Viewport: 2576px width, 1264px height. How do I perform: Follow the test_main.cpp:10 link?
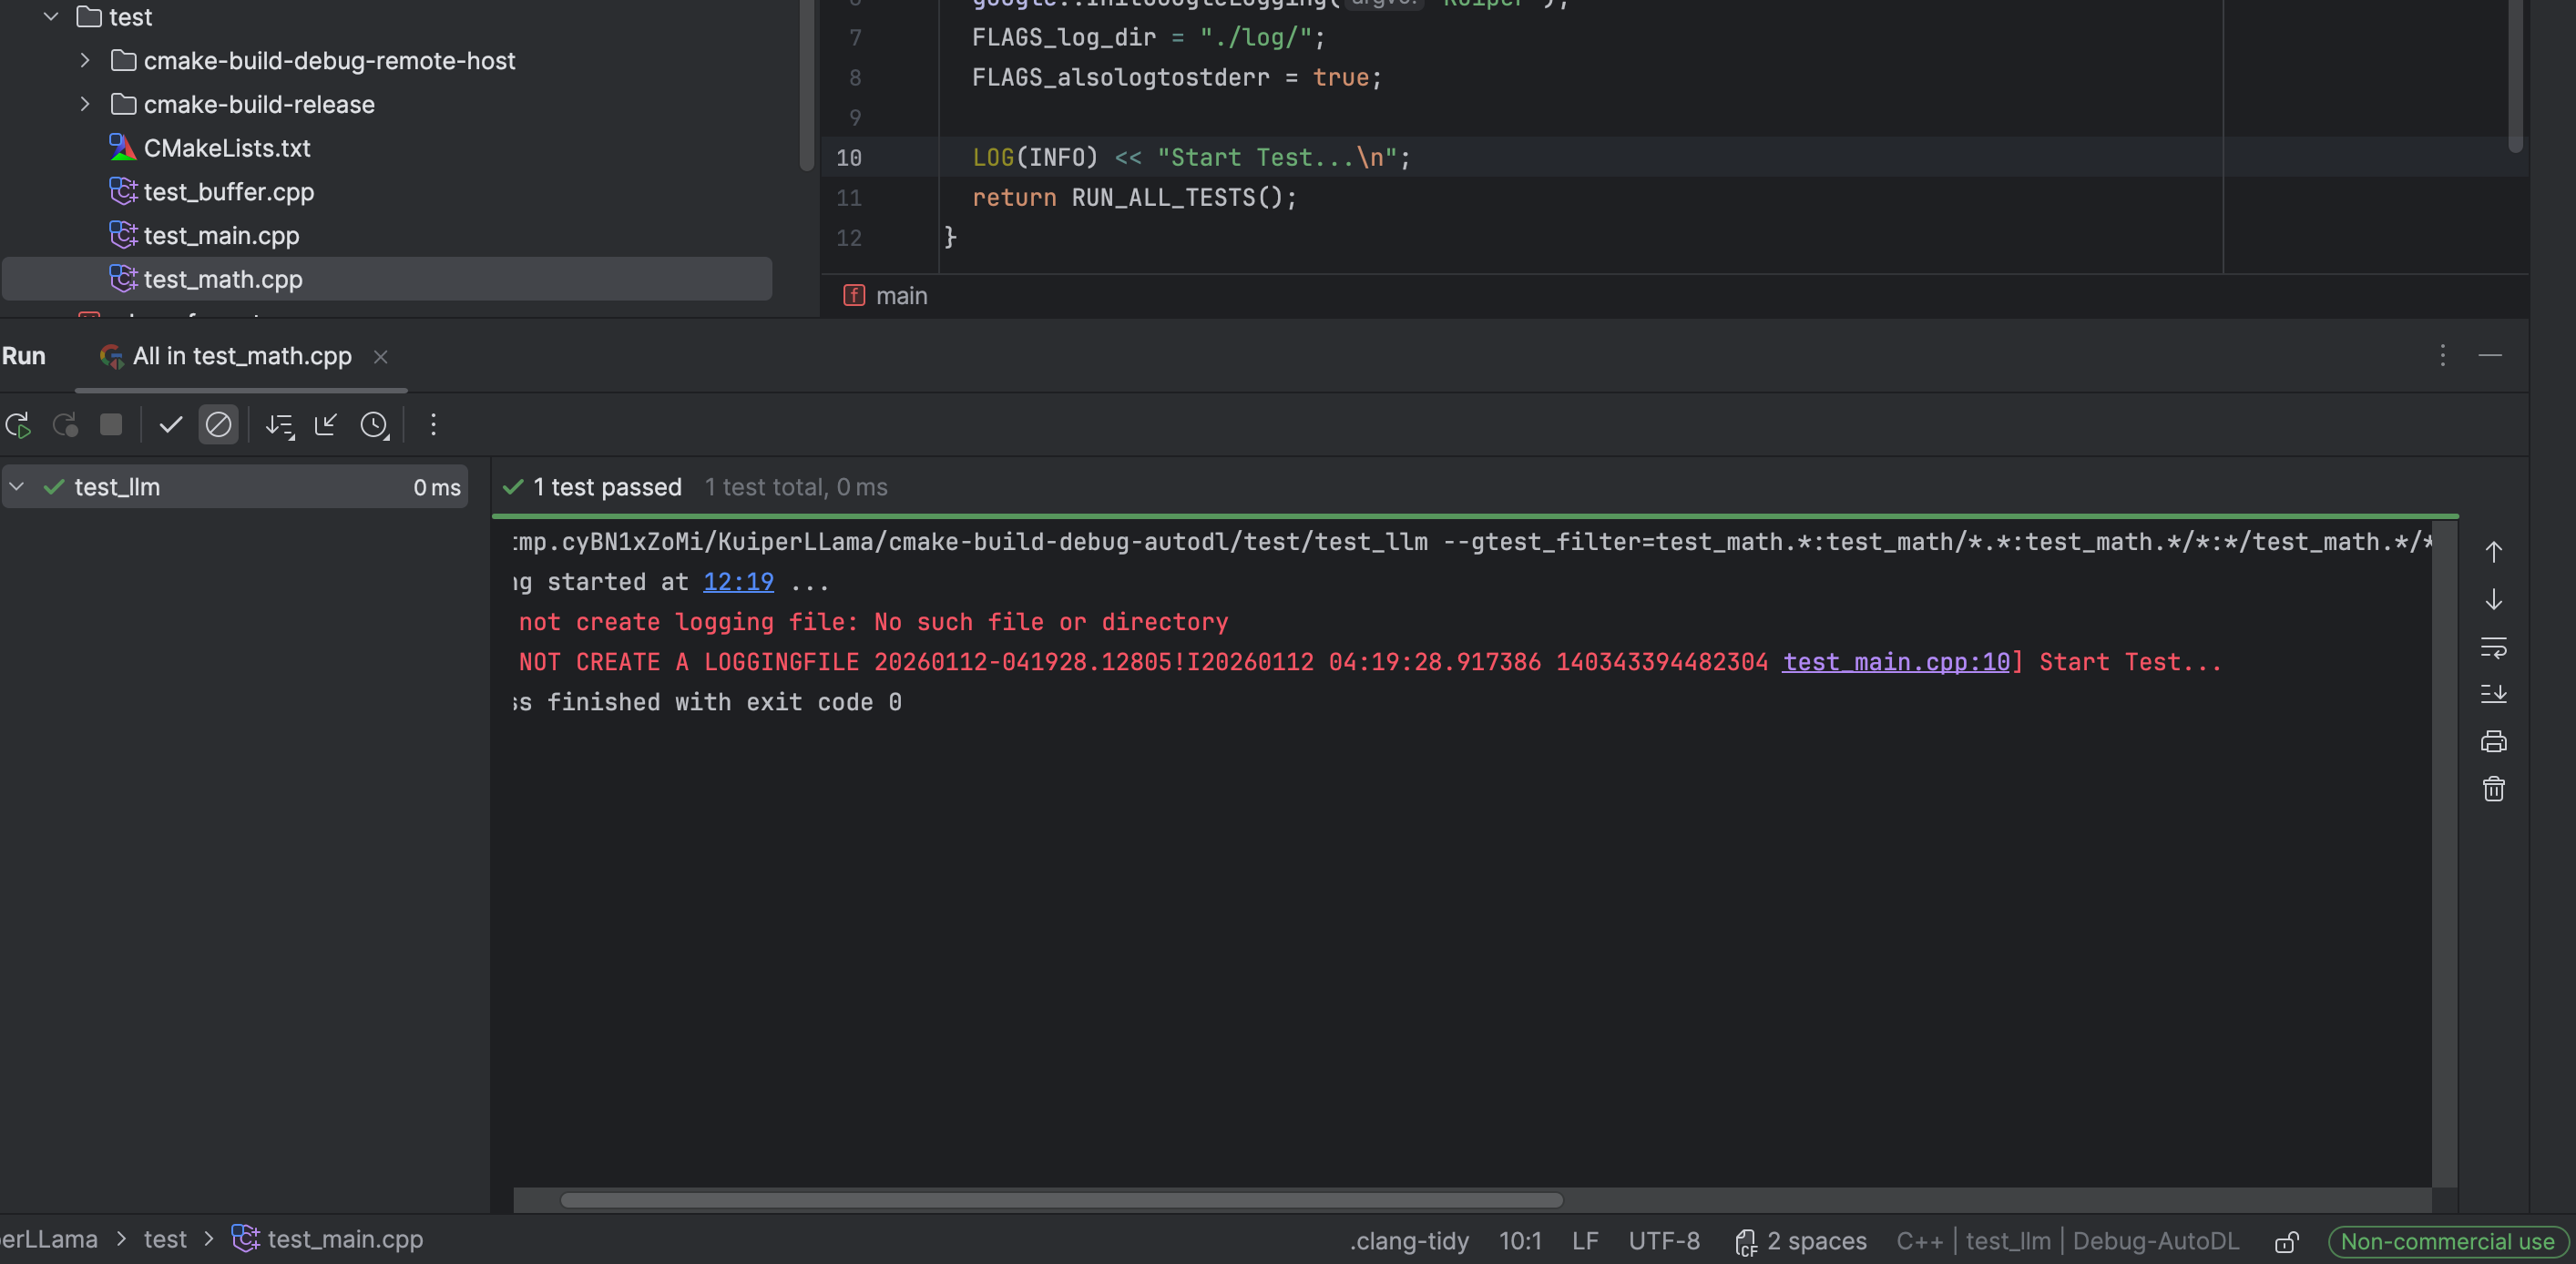(x=1895, y=662)
